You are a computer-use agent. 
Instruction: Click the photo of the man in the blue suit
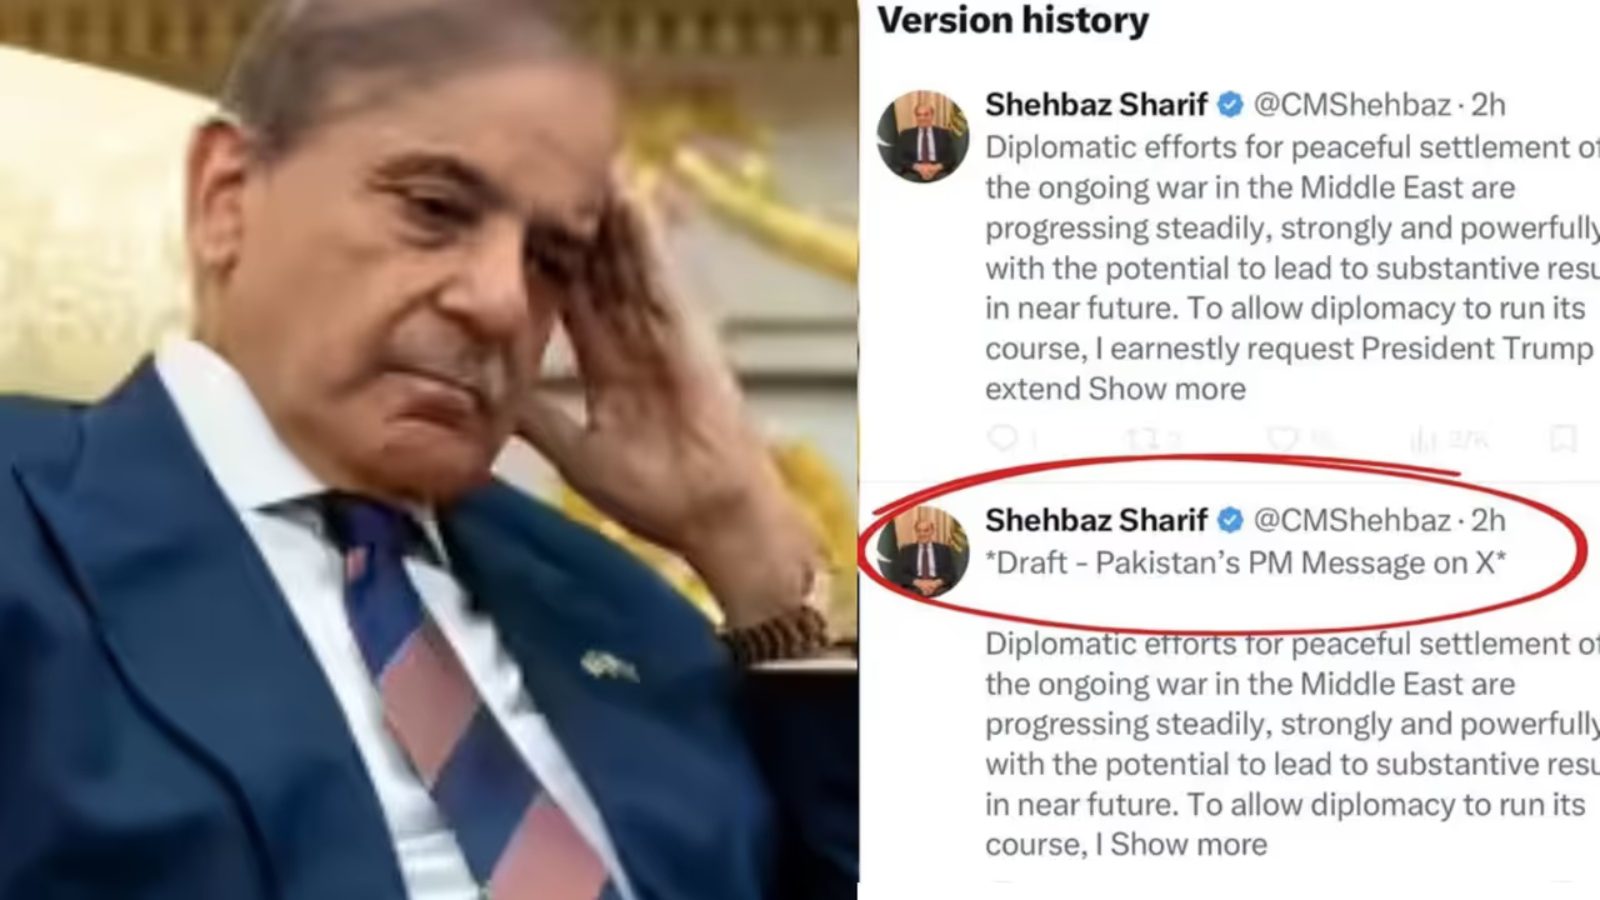click(429, 450)
